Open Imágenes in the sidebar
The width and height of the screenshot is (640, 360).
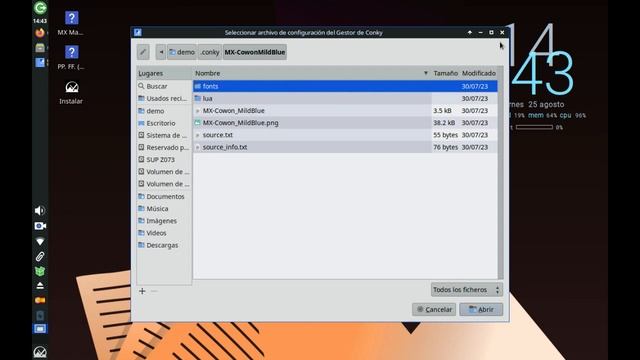(164, 221)
